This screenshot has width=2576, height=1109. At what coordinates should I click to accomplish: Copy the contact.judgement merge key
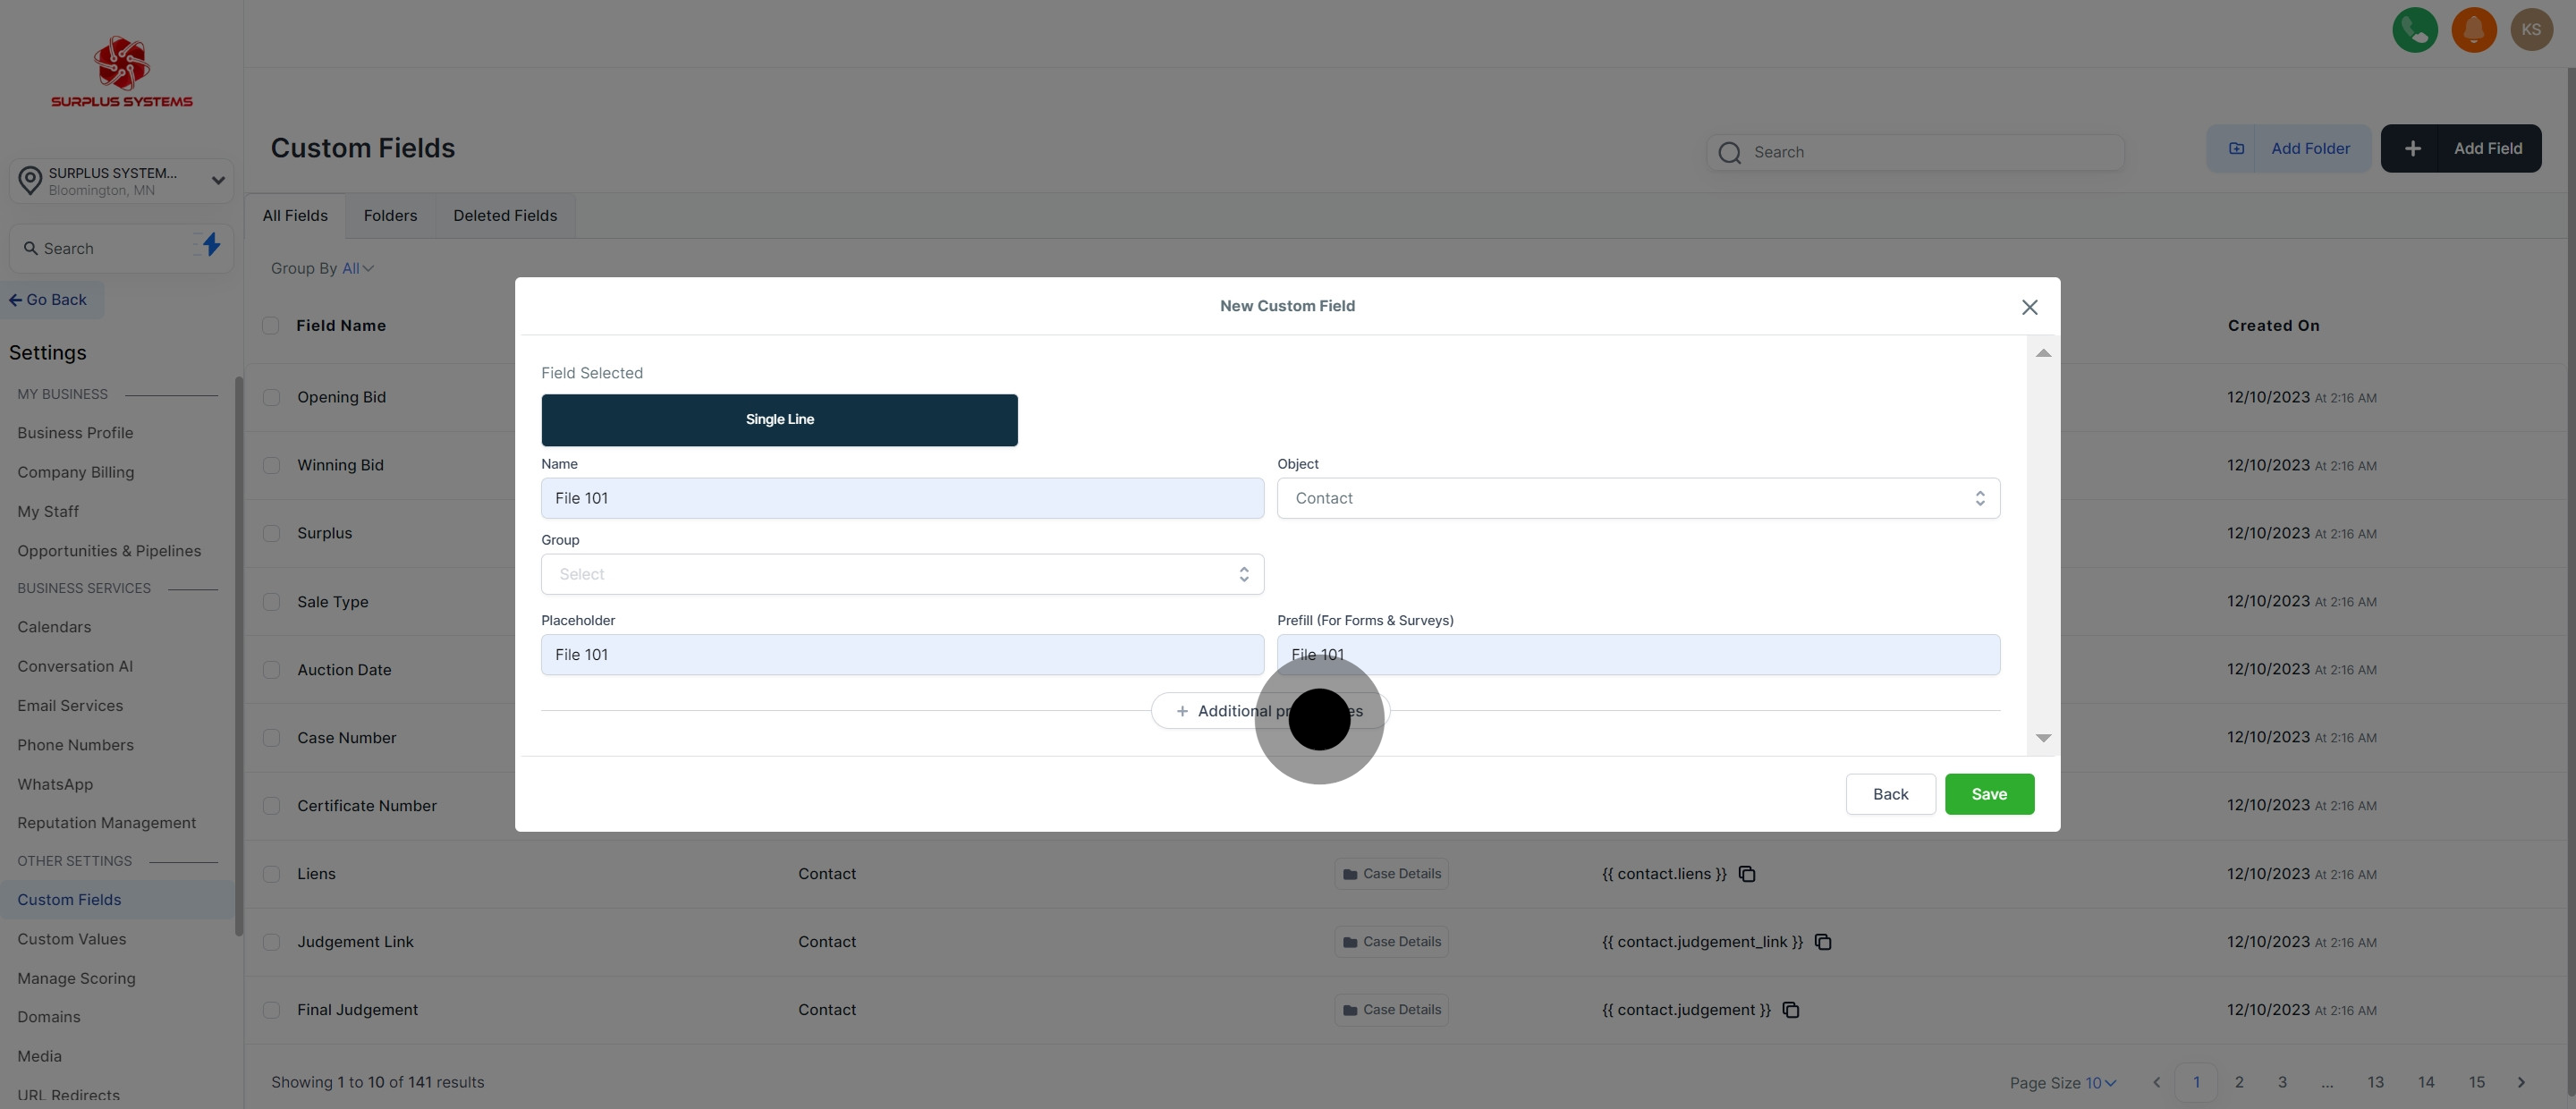point(1791,1010)
